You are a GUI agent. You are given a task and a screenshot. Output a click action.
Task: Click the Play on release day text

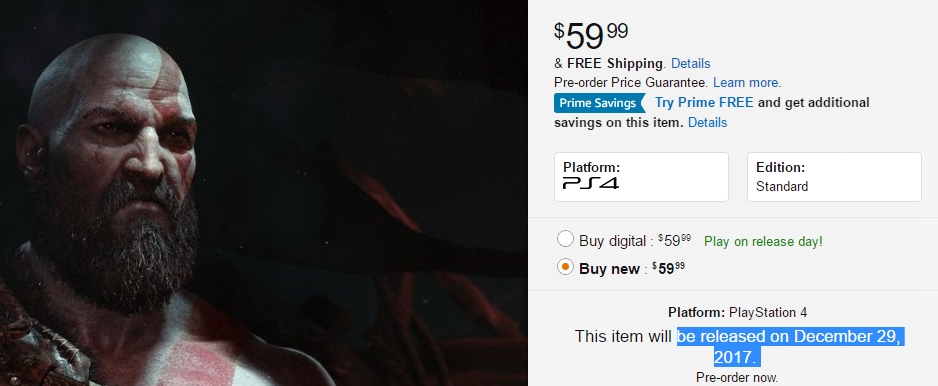[x=763, y=242]
